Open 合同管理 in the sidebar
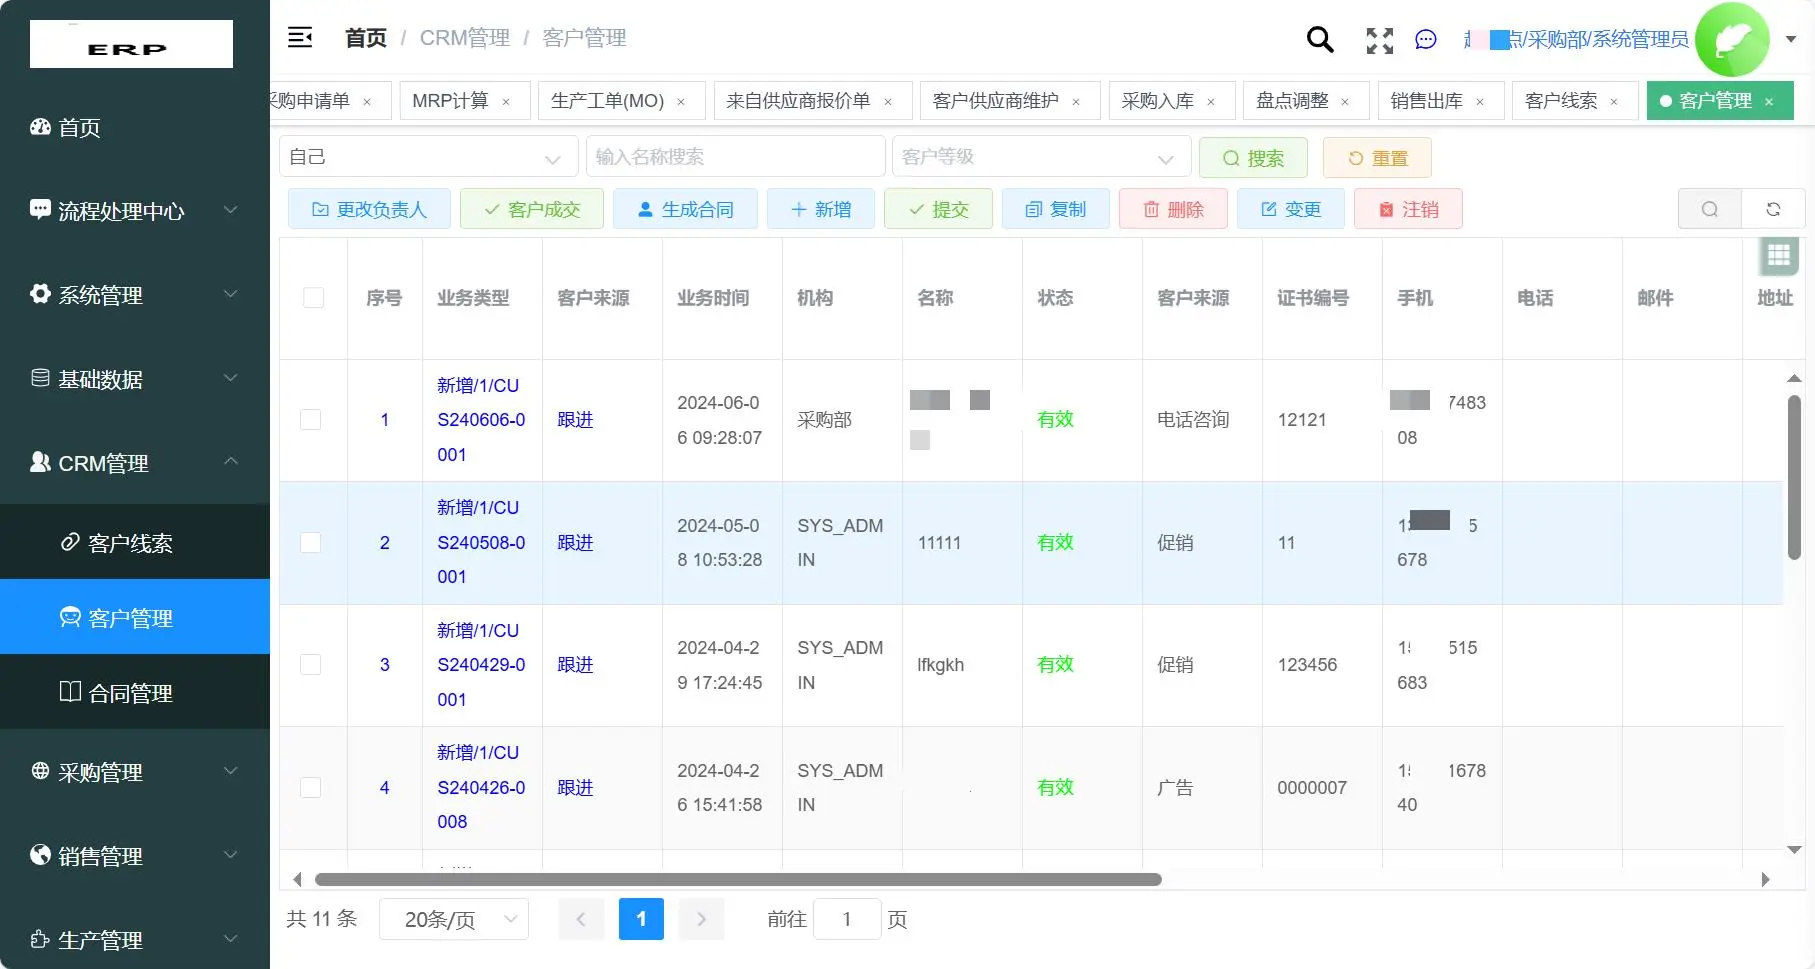 coord(129,692)
